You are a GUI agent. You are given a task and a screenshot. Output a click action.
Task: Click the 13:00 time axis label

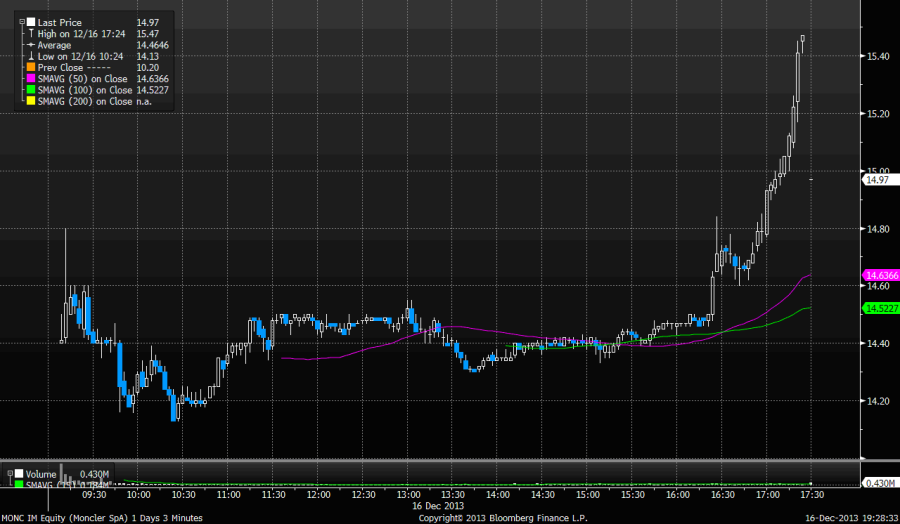[407, 495]
